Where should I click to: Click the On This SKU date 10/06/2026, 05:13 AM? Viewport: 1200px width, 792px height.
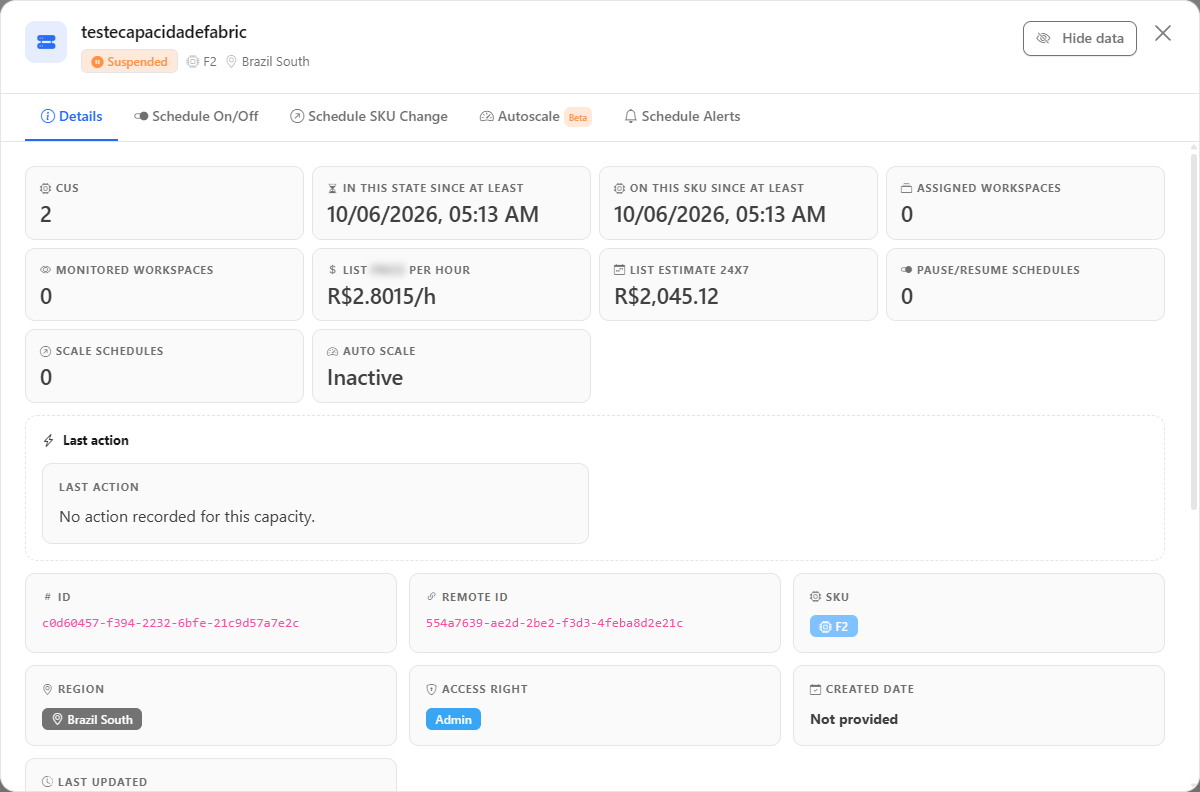tap(720, 214)
